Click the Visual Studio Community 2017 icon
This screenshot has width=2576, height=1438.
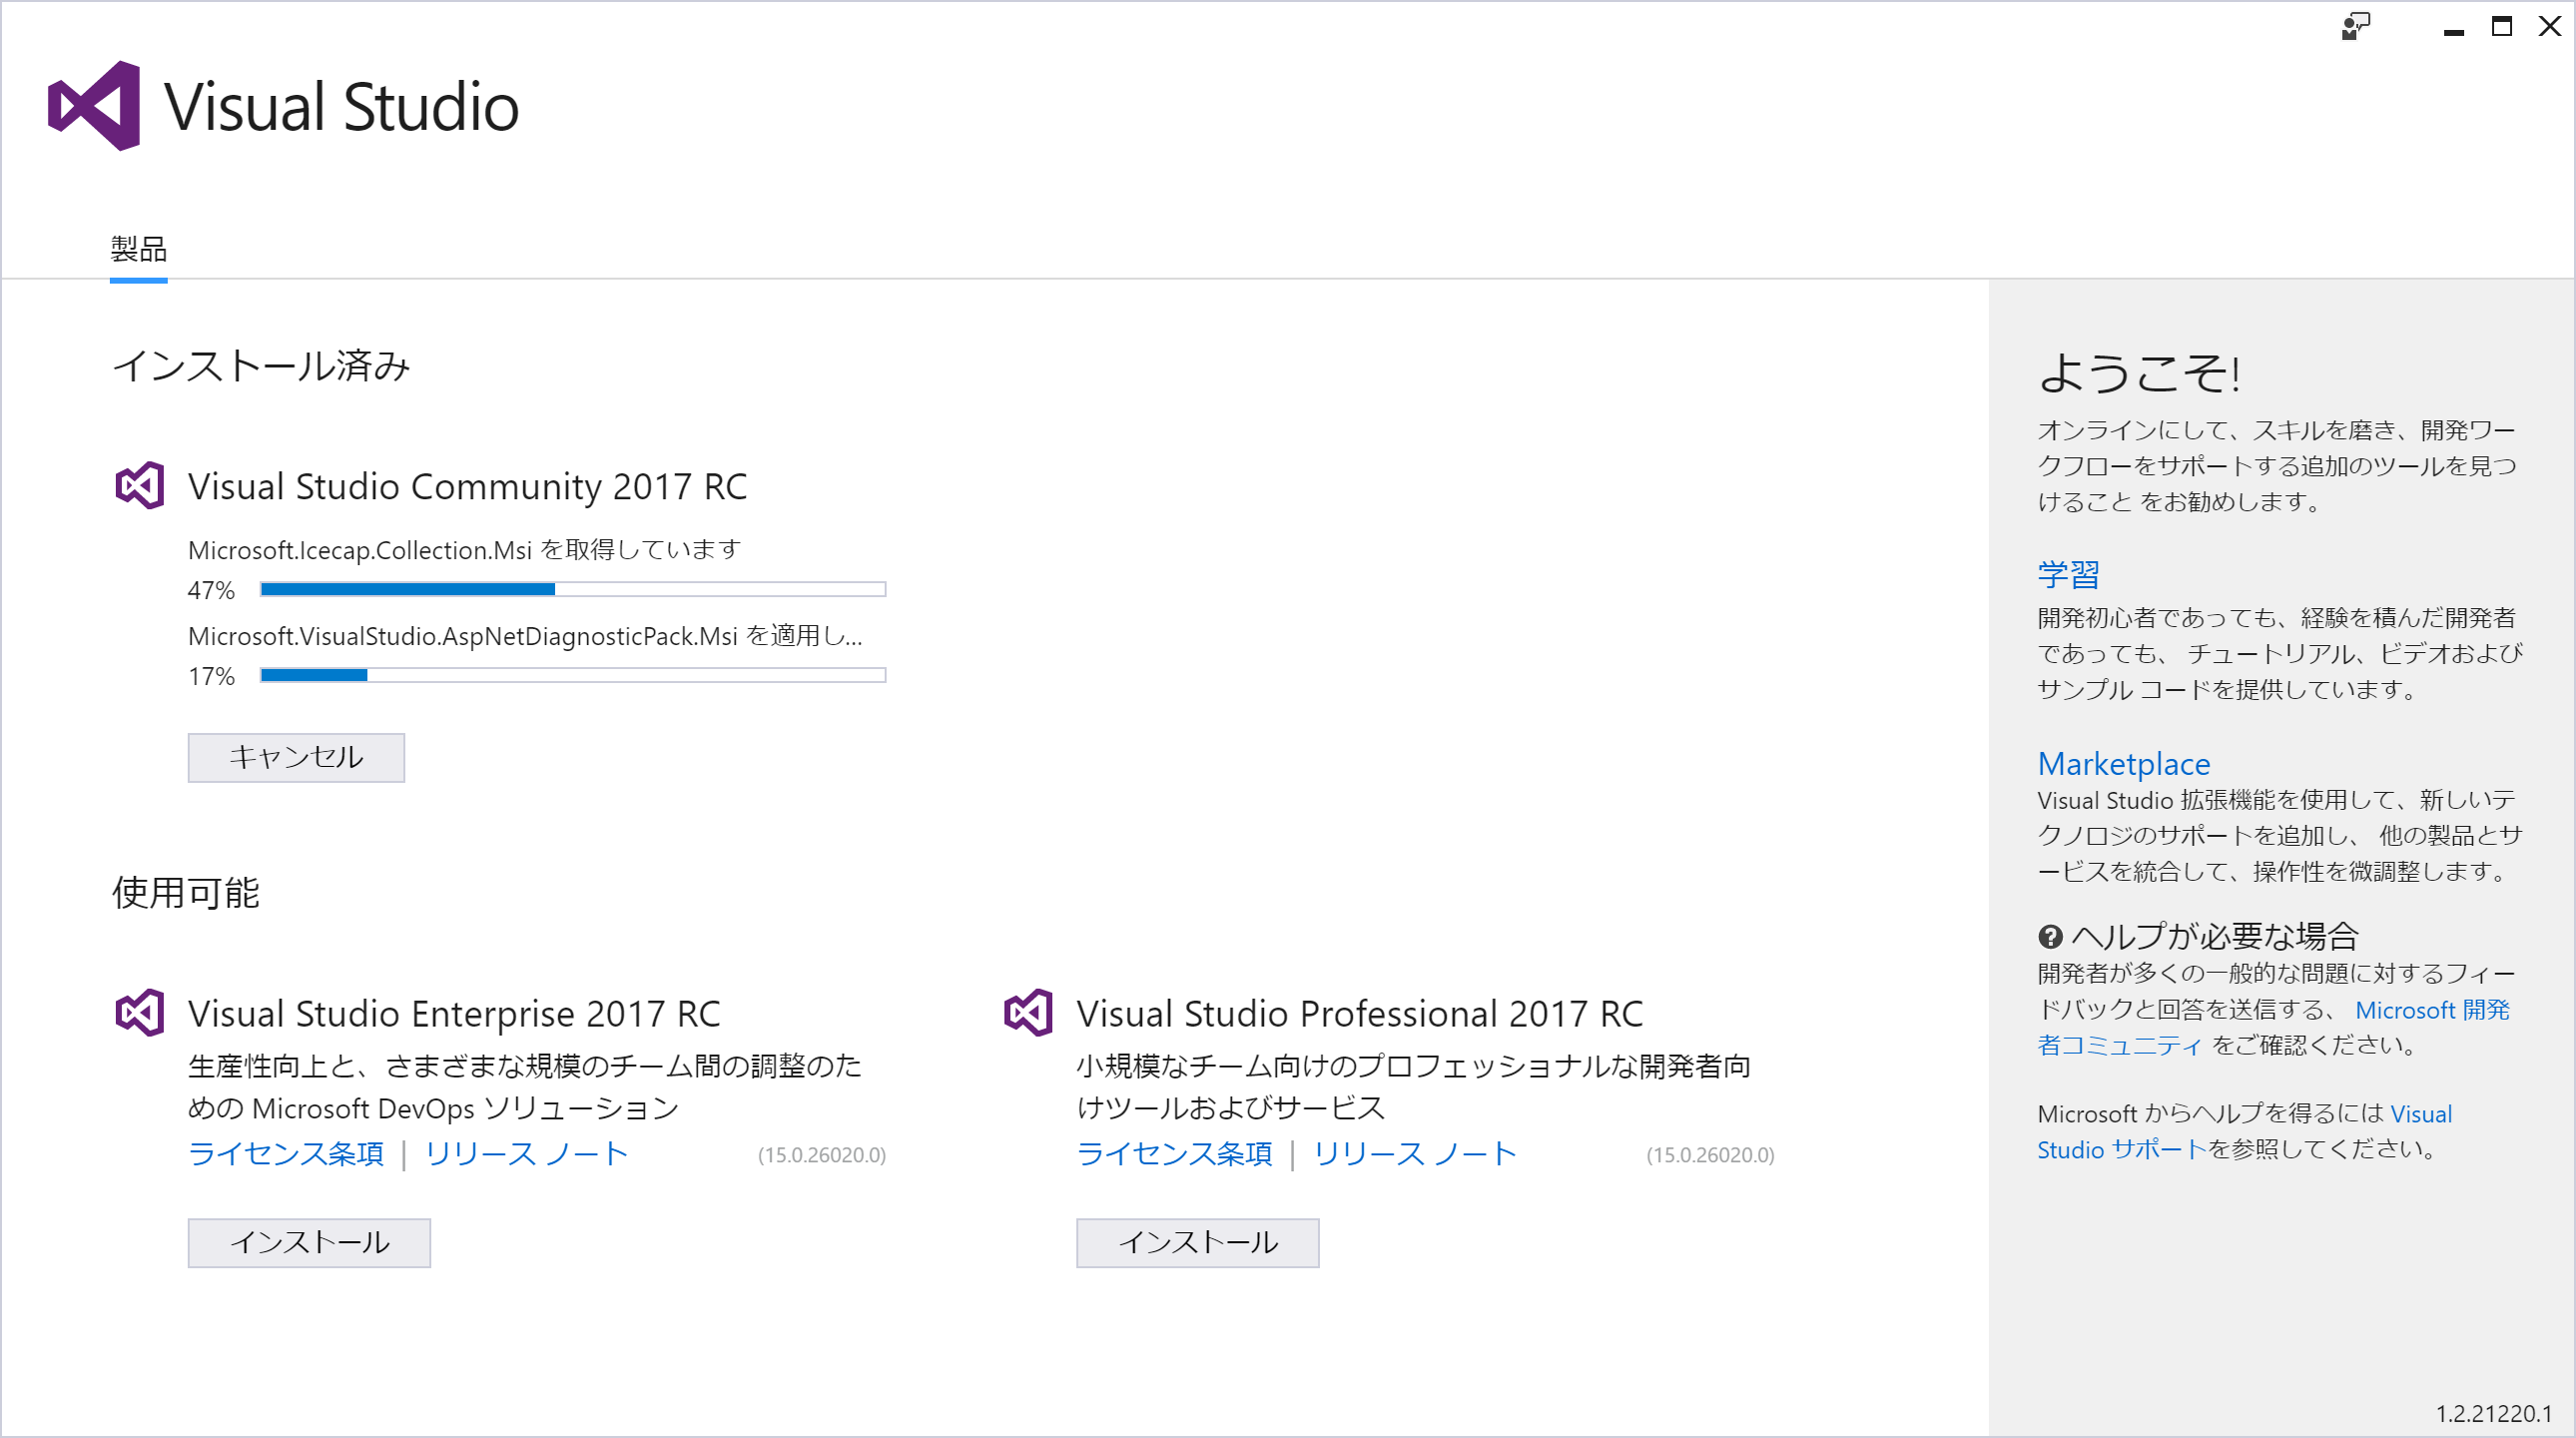(140, 486)
